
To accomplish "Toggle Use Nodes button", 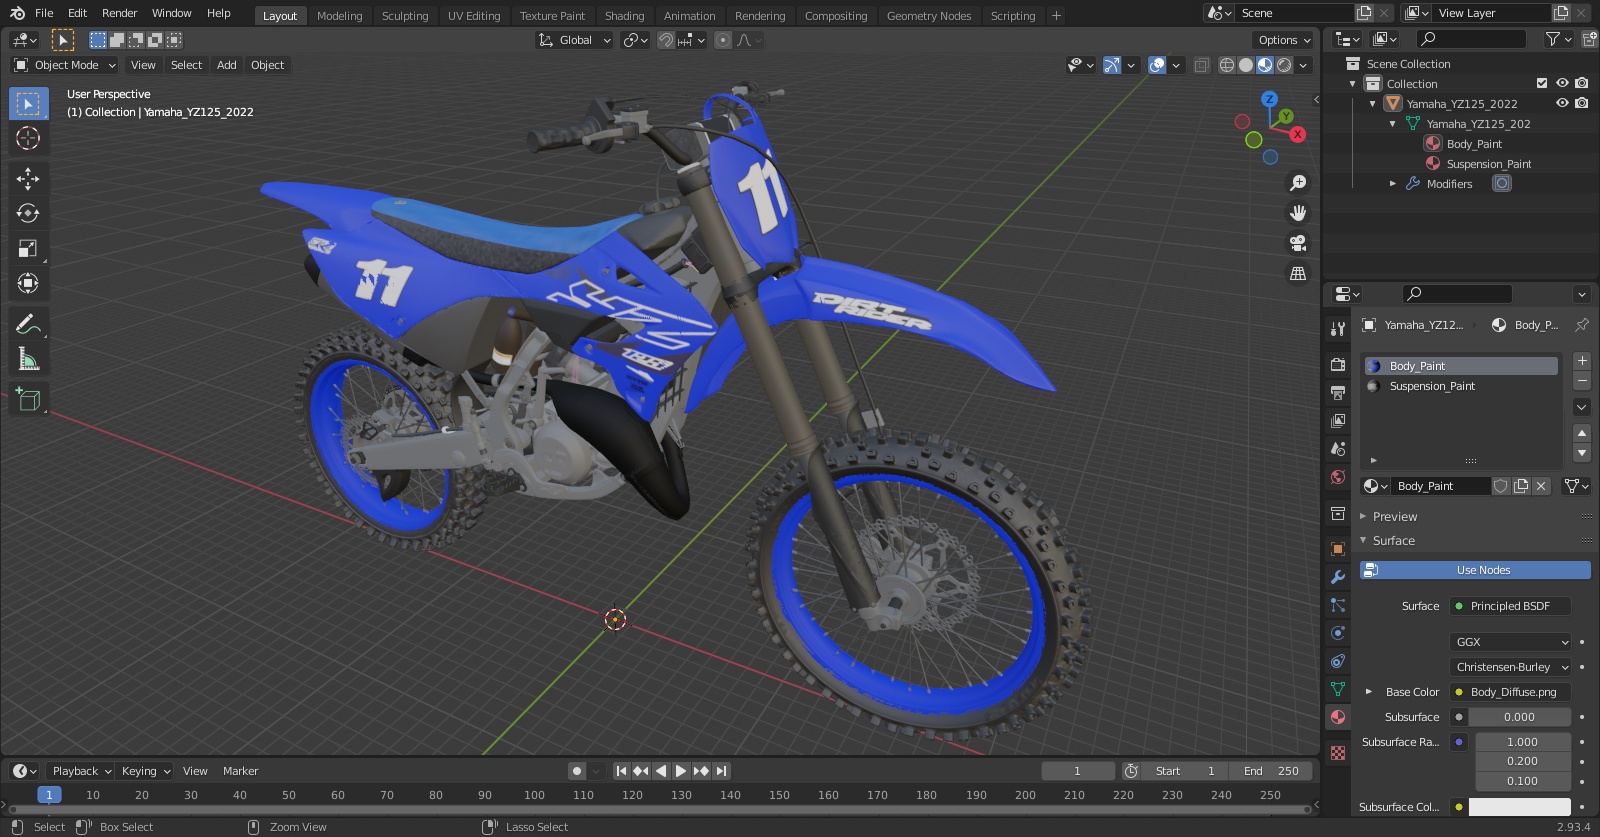I will (x=1475, y=570).
